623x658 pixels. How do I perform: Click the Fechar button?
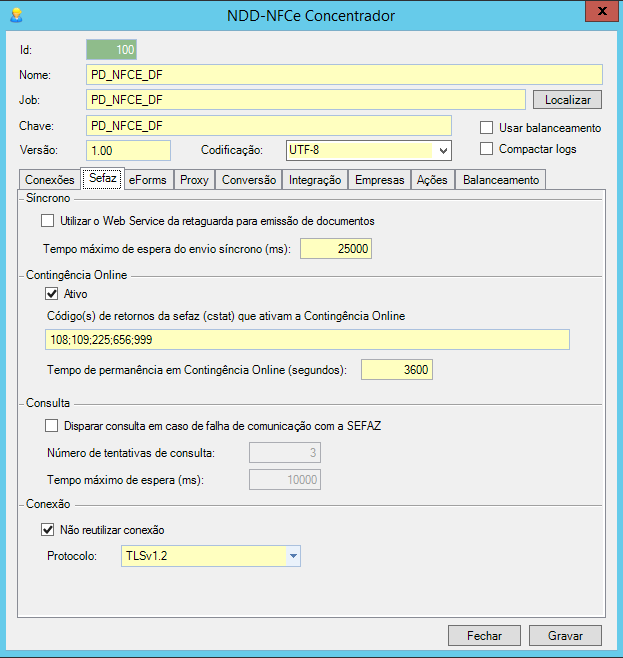(484, 636)
